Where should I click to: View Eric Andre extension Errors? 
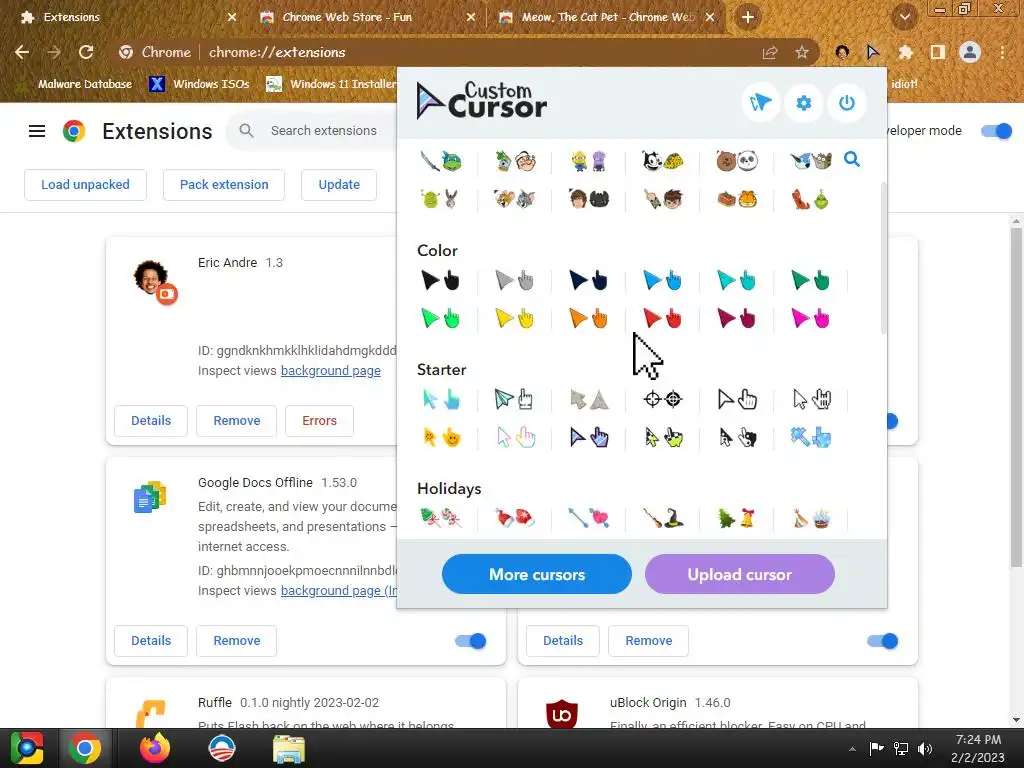click(x=319, y=421)
